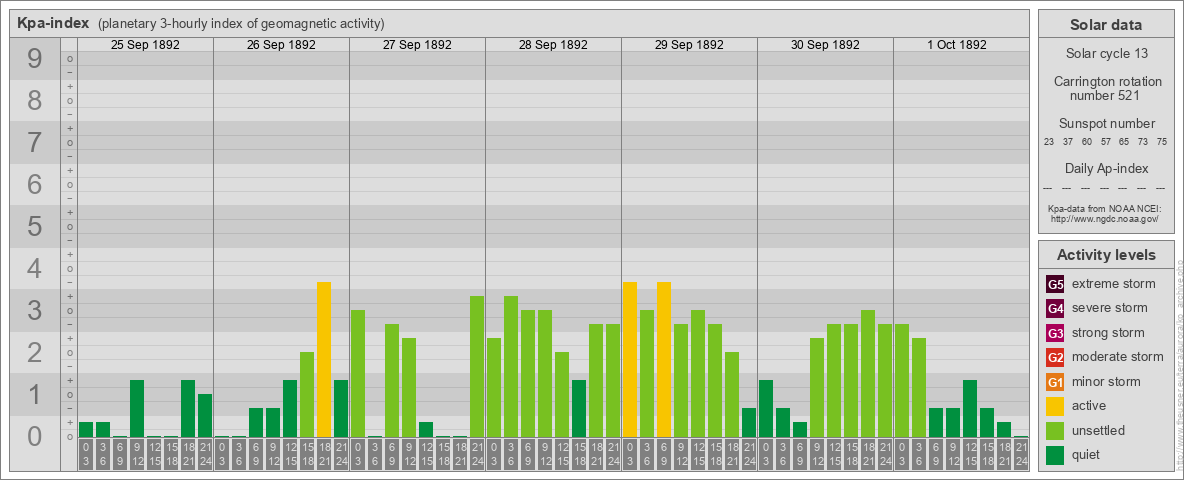This screenshot has width=1184, height=480.
Task: Select the G3 strong storm badge
Action: tap(1055, 333)
